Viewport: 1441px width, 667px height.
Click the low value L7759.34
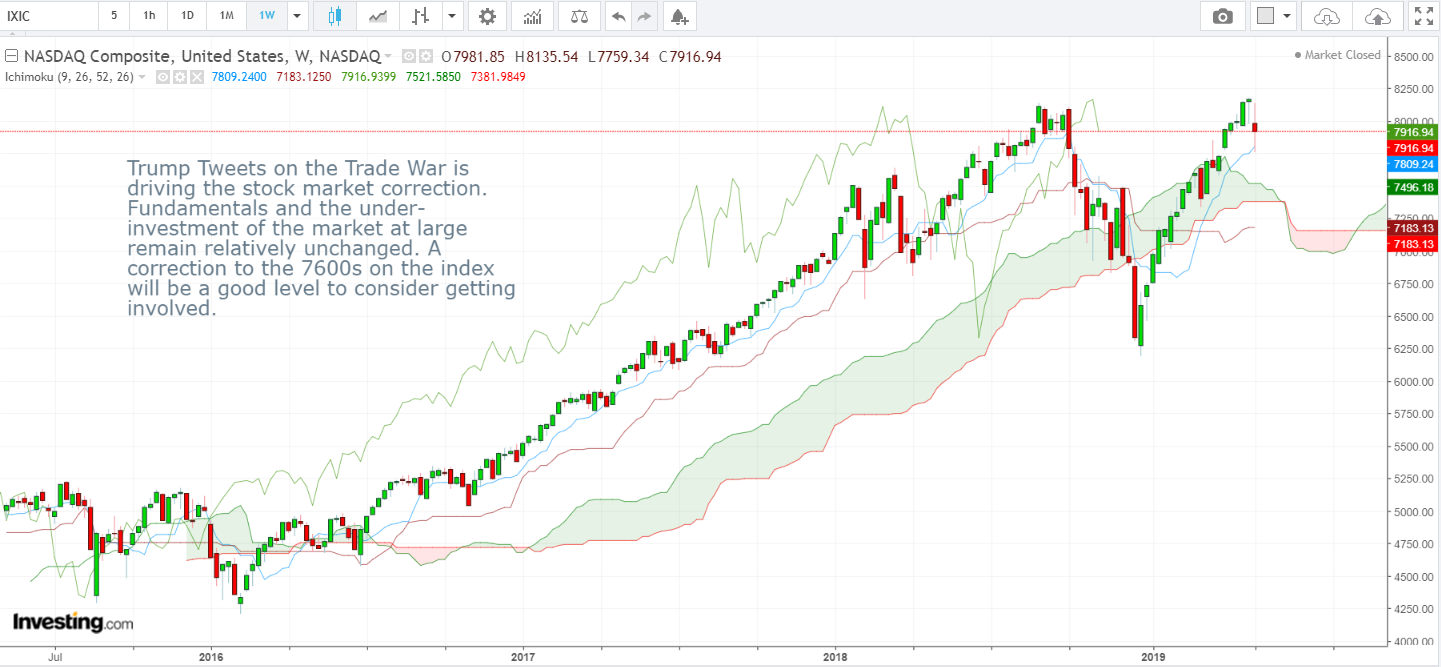[618, 57]
